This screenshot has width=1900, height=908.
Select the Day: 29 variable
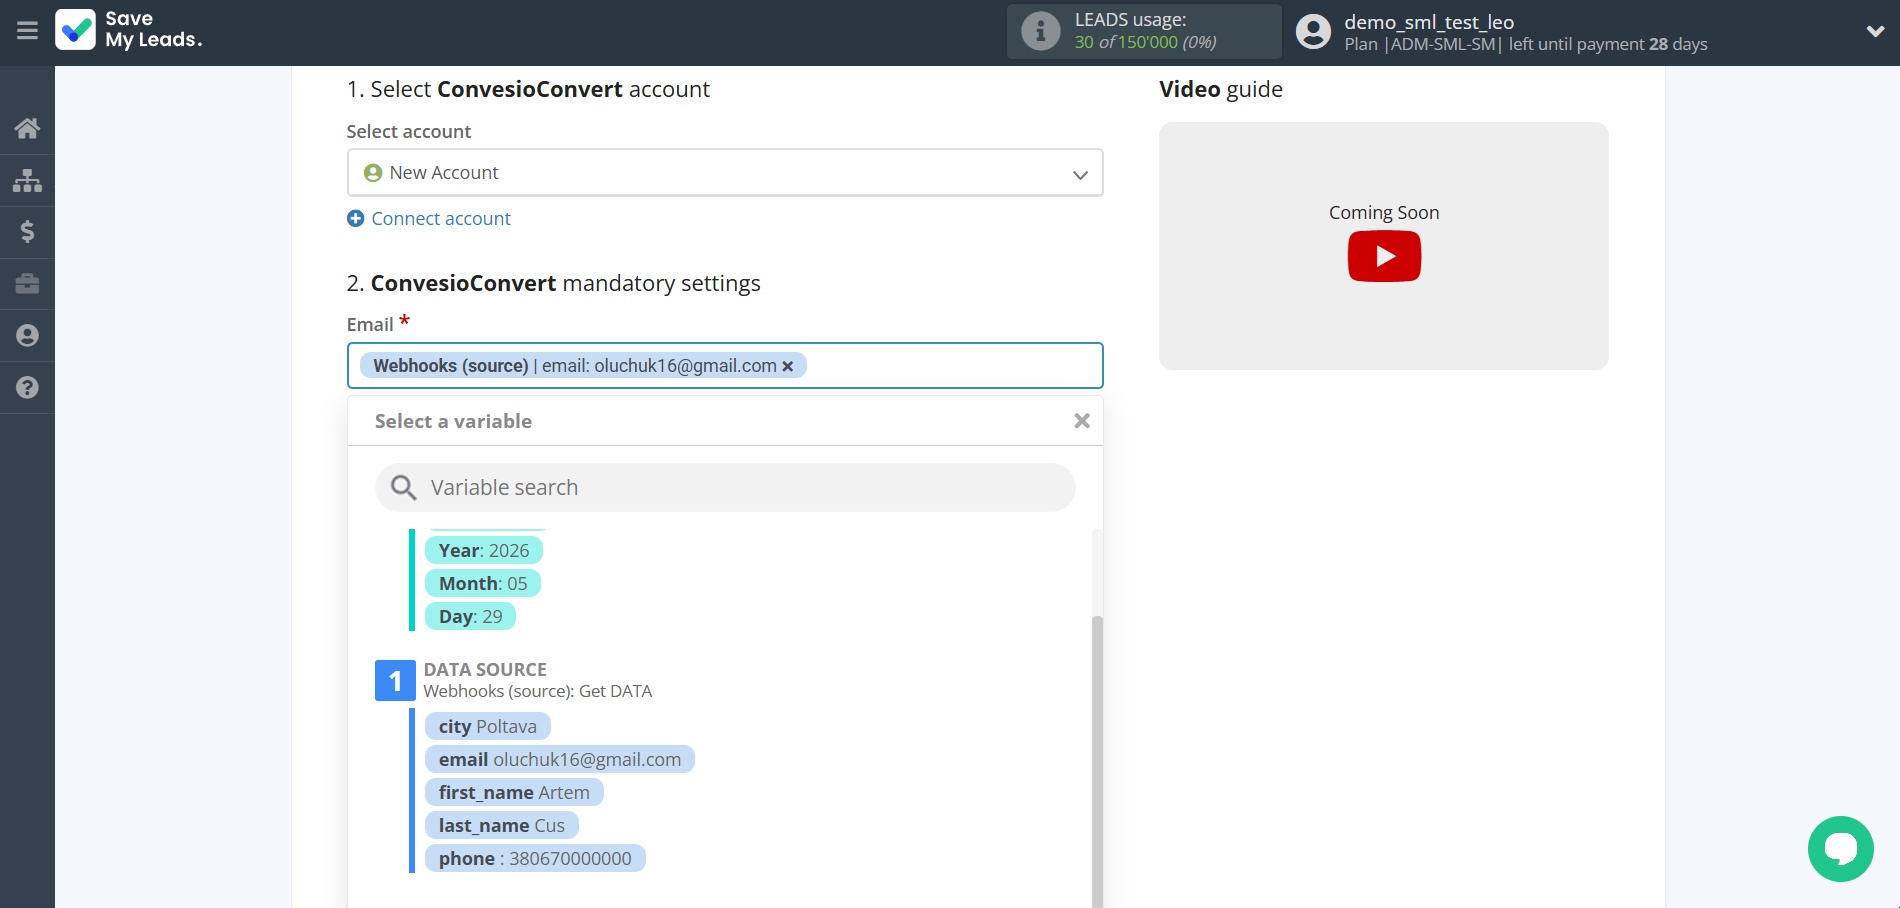(471, 616)
